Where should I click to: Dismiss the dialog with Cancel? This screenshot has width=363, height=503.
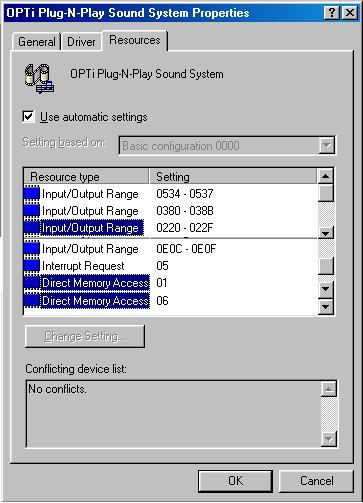click(316, 481)
